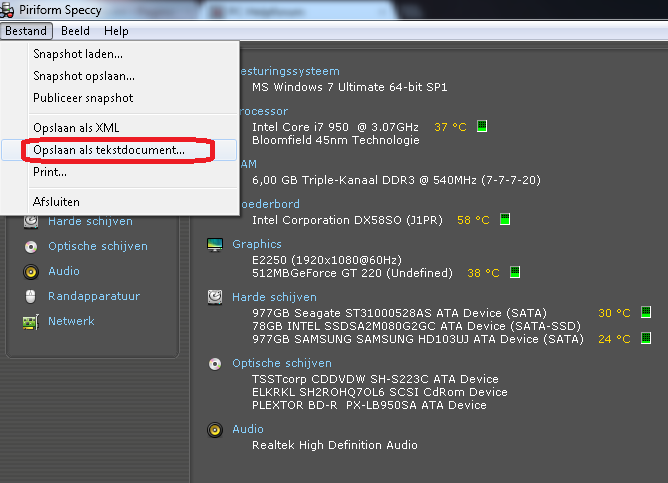This screenshot has width=668, height=483.
Task: Click the motherboard 58 °C indicator icon
Action: pos(505,219)
